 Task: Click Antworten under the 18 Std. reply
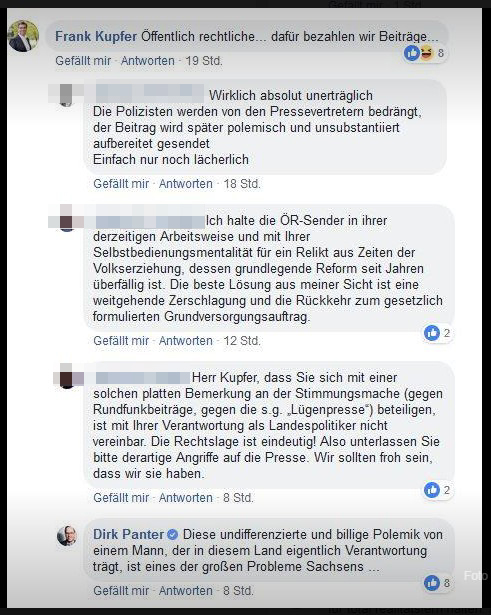pos(185,184)
